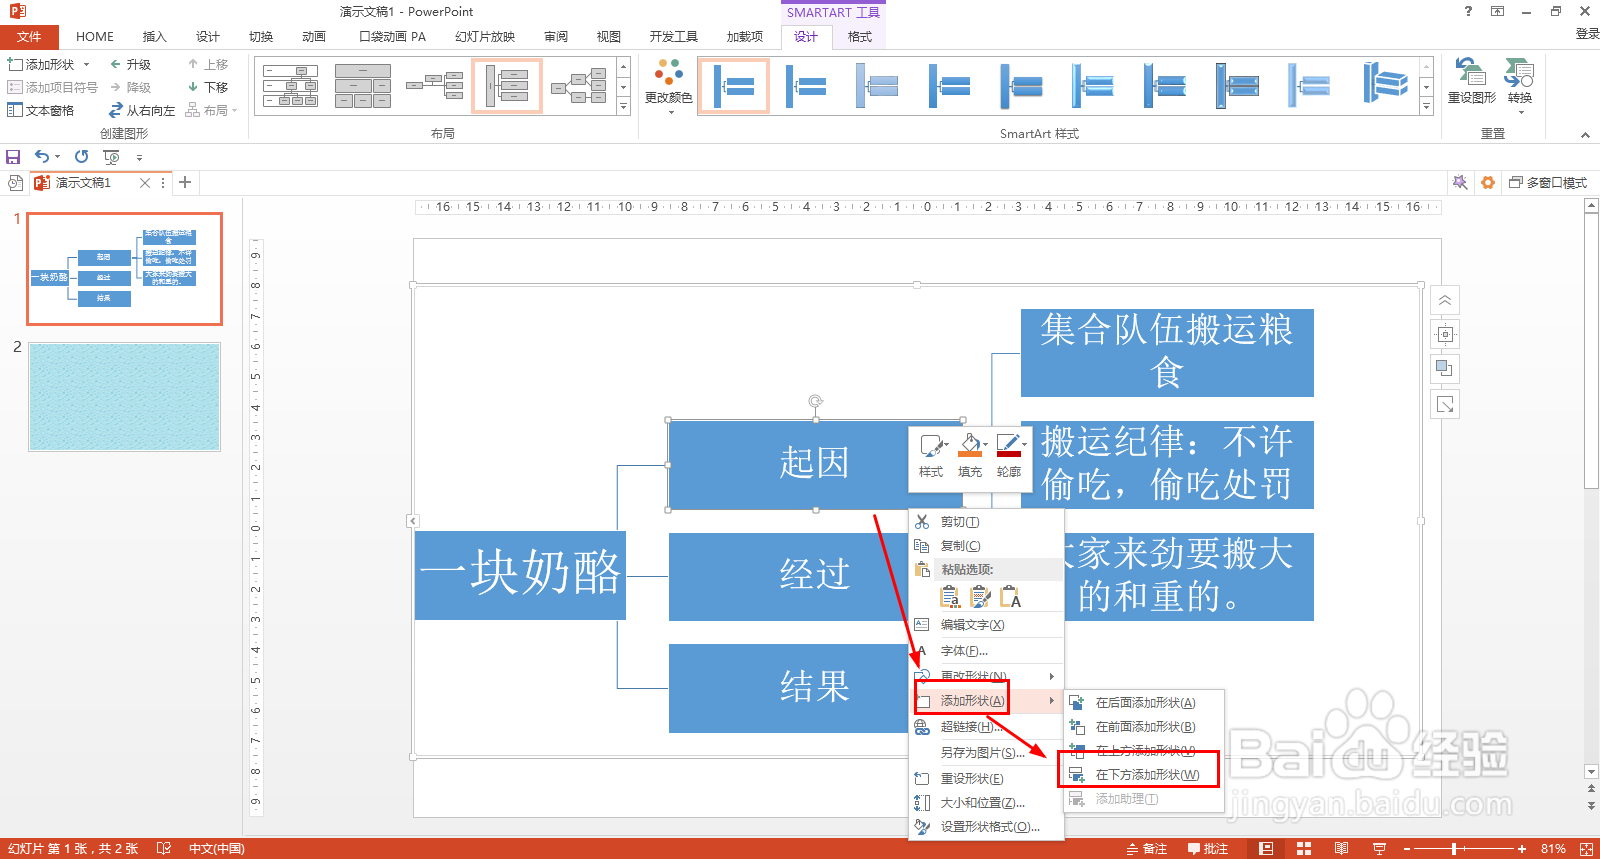The width and height of the screenshot is (1600, 859).
Task: Open 设置形状格式 (Format Shape) option
Action: pyautogui.click(x=986, y=827)
